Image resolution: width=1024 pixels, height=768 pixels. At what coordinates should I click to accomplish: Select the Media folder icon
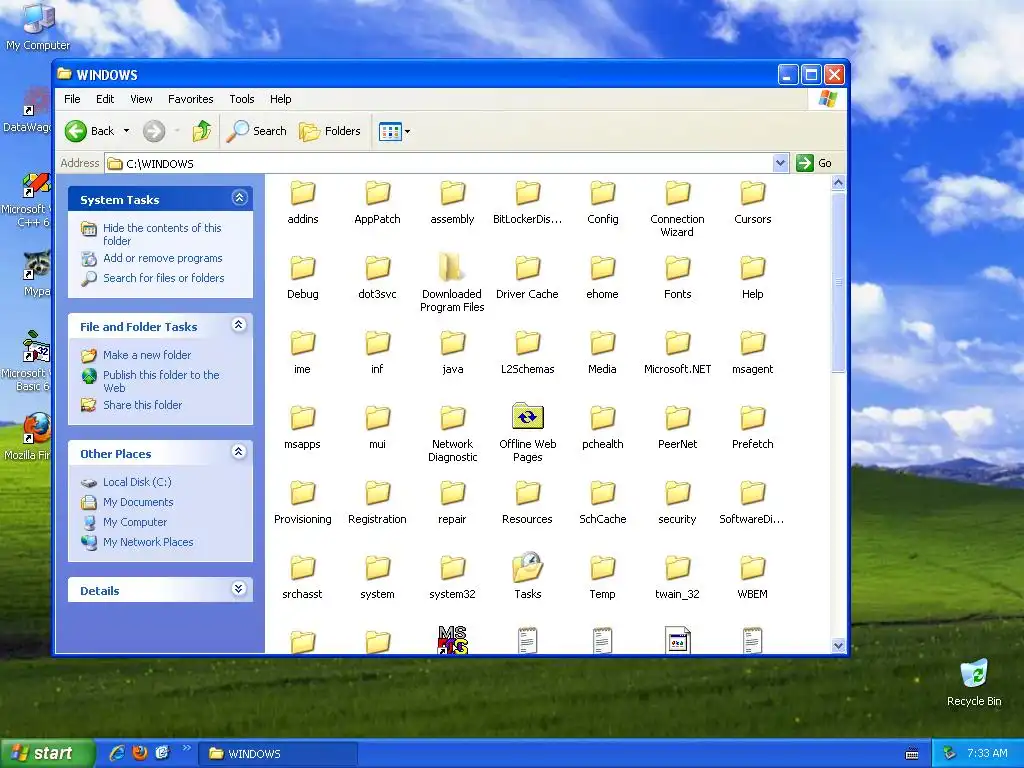[x=602, y=343]
